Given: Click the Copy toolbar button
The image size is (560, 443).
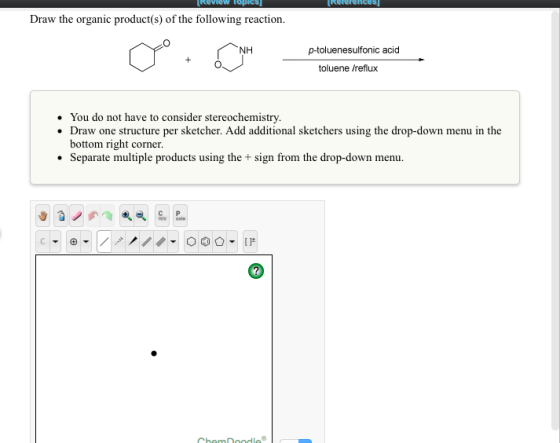Looking at the screenshot, I should (x=162, y=216).
